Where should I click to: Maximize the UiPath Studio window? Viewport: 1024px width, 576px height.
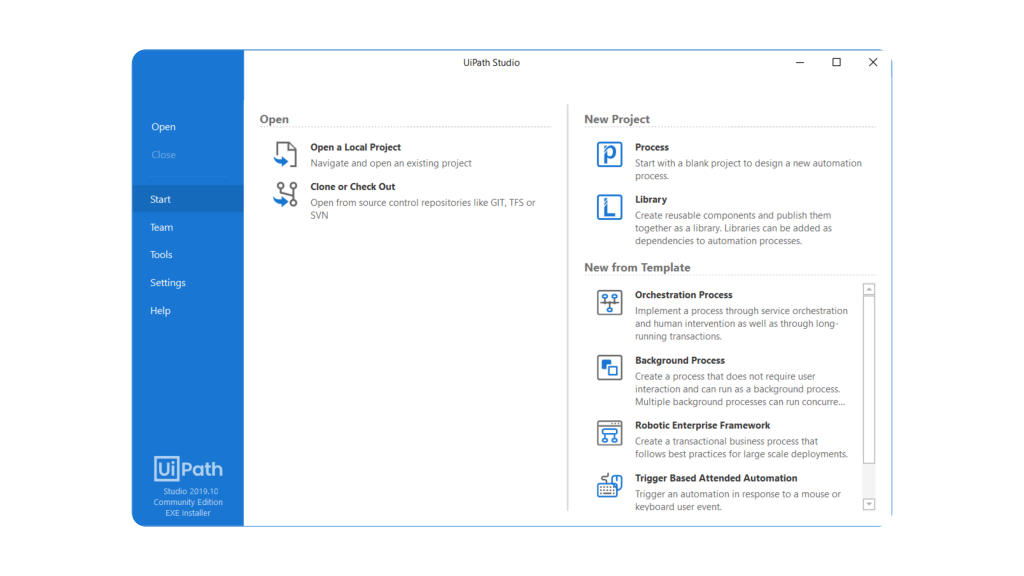(836, 62)
